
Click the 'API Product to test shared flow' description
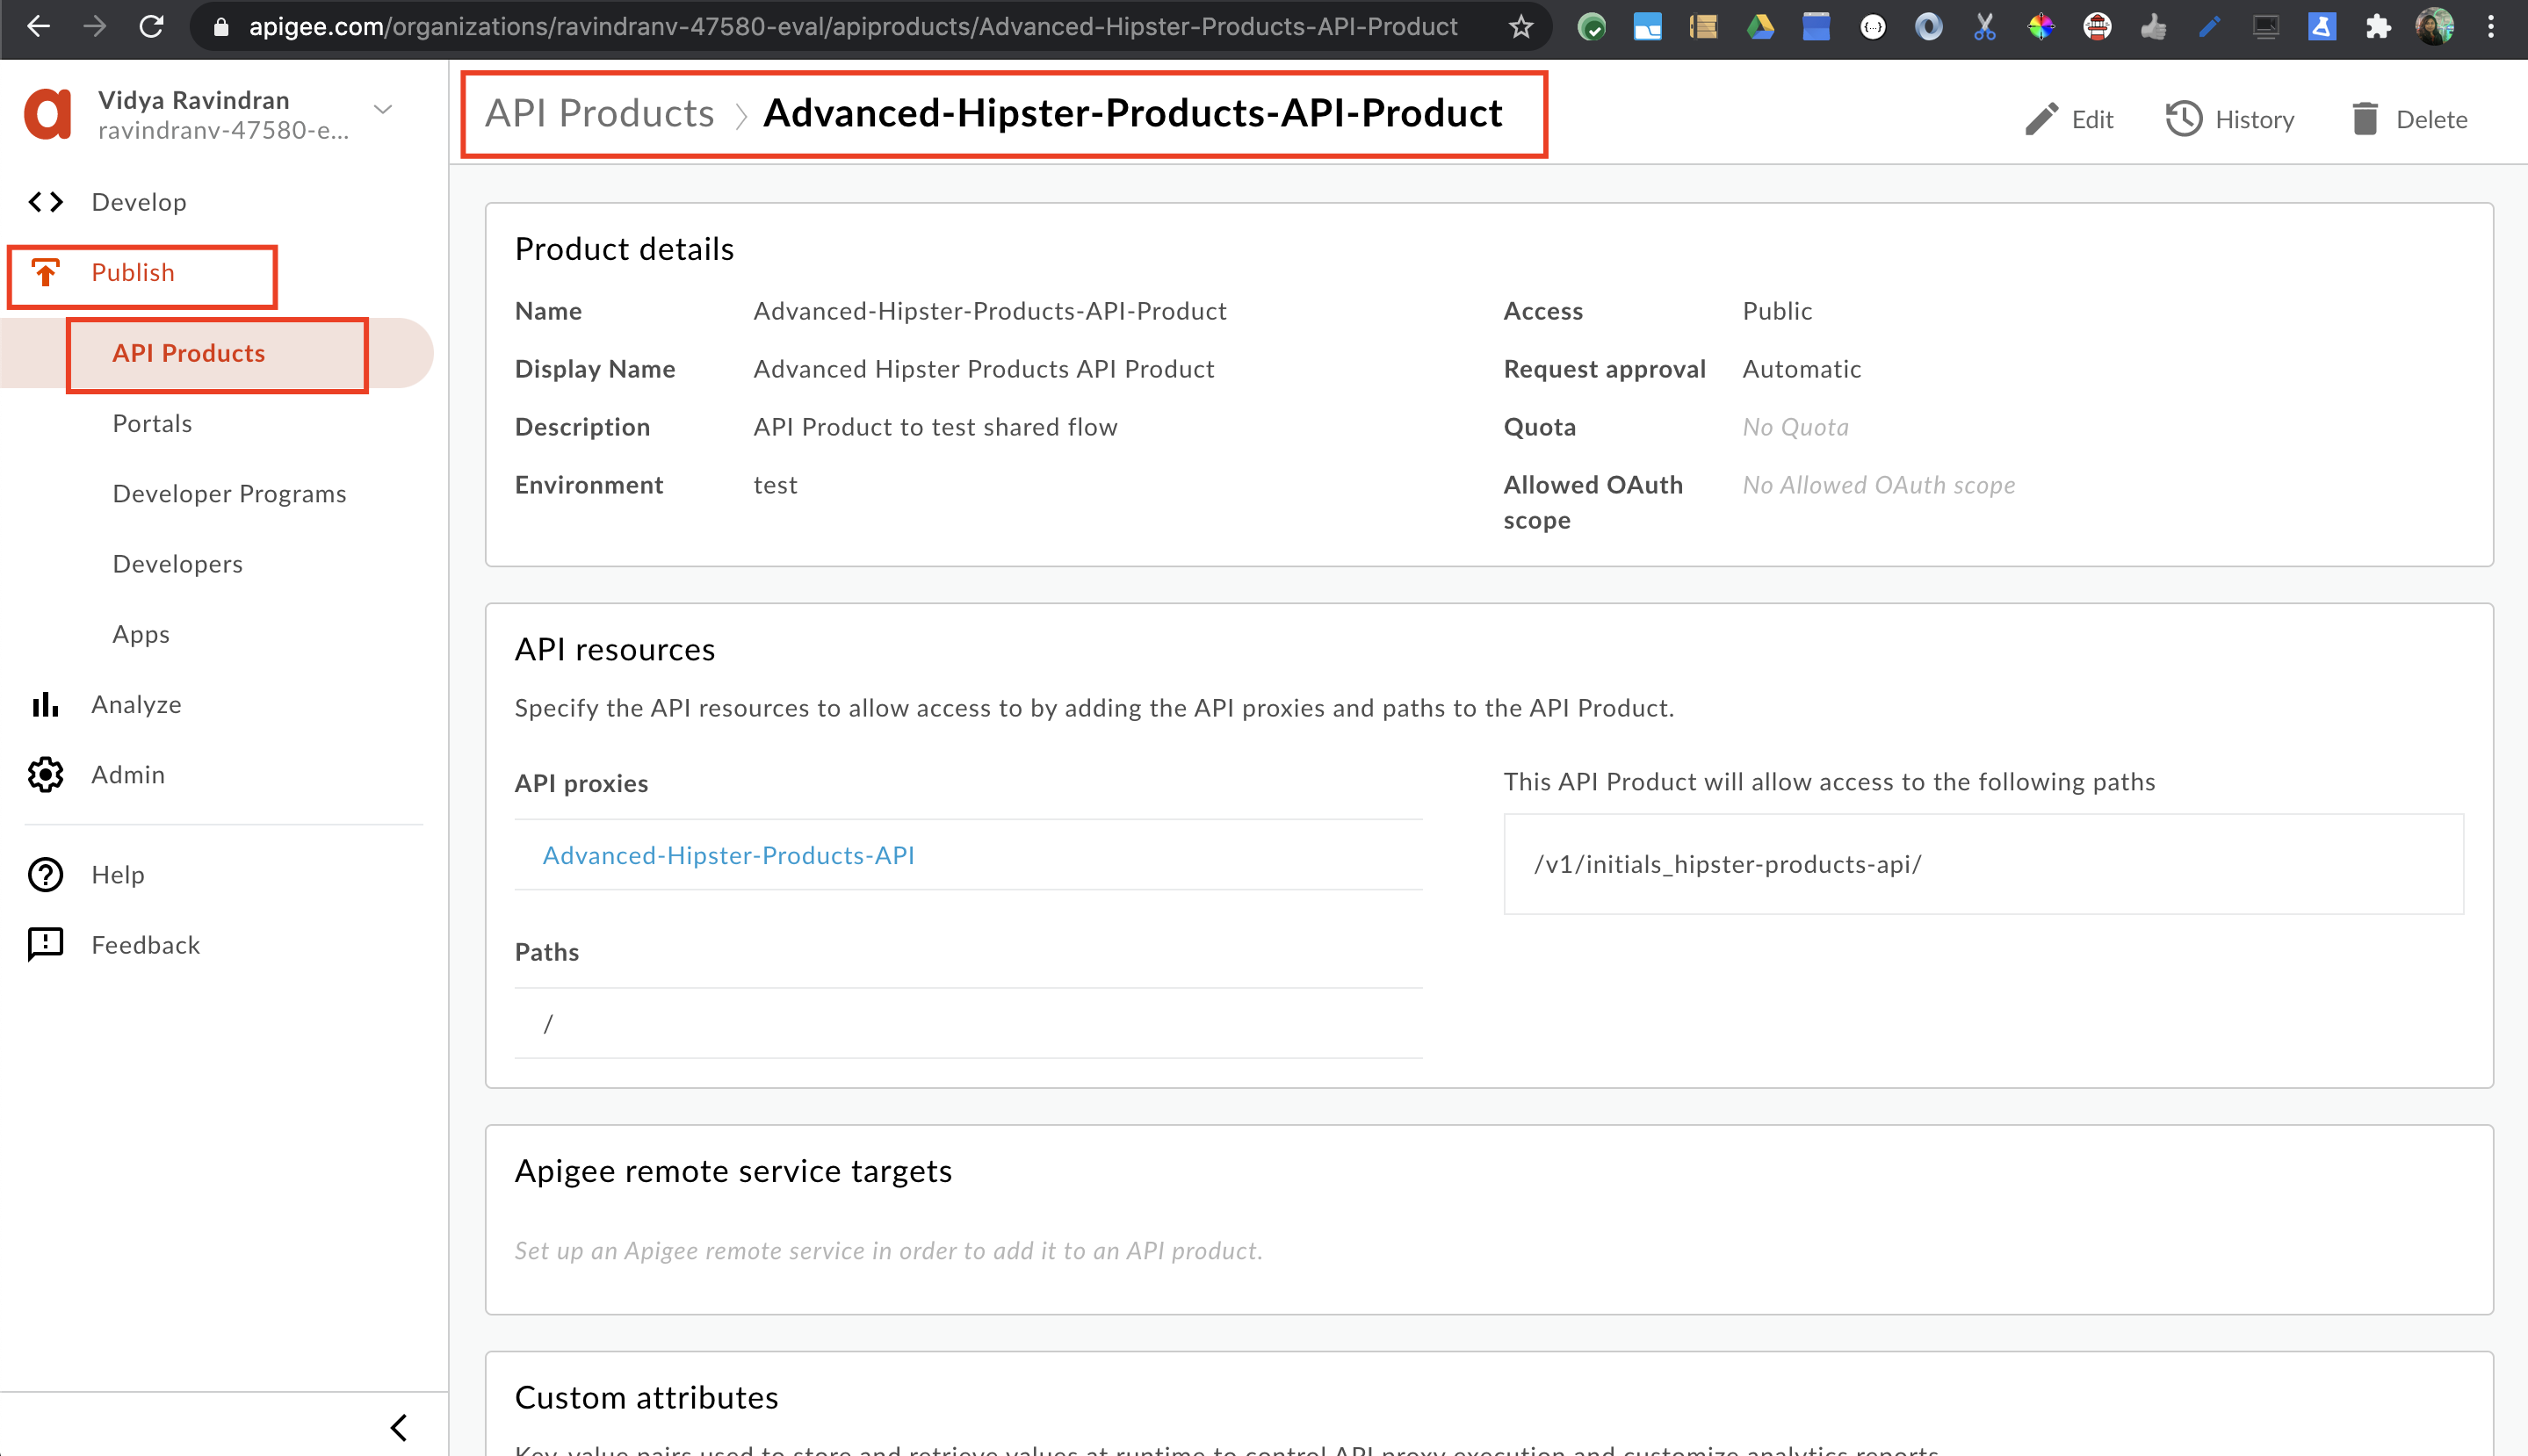pyautogui.click(x=935, y=427)
